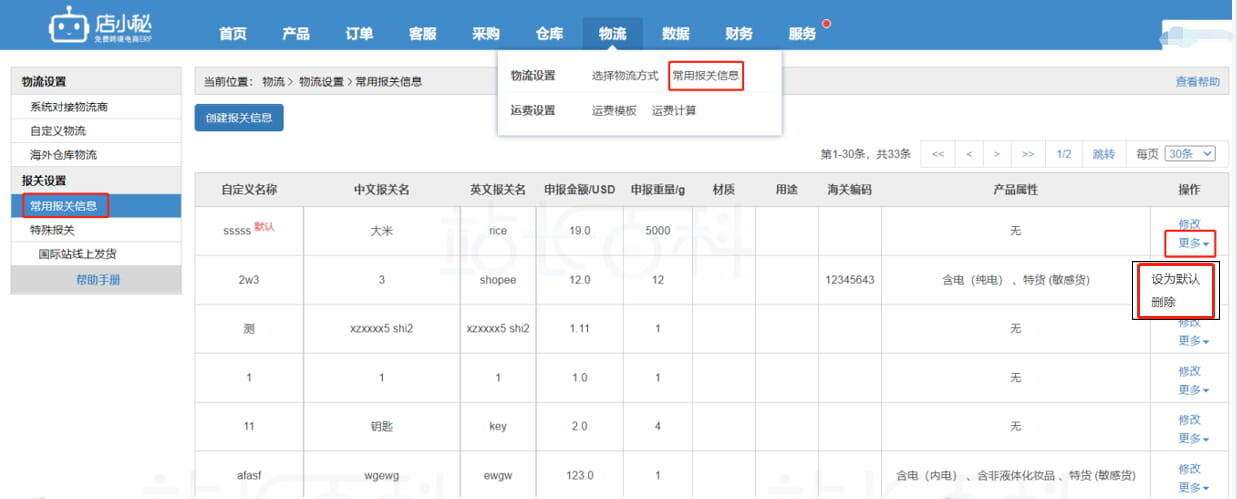Open the 查看帮助 link
Screen dimensions: 1237x499
[1197, 82]
